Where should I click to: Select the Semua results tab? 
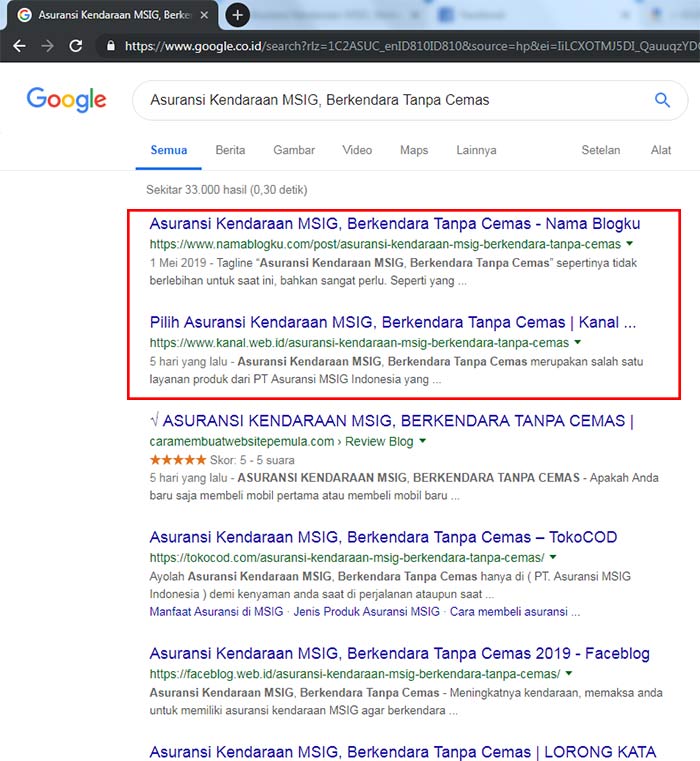[168, 150]
